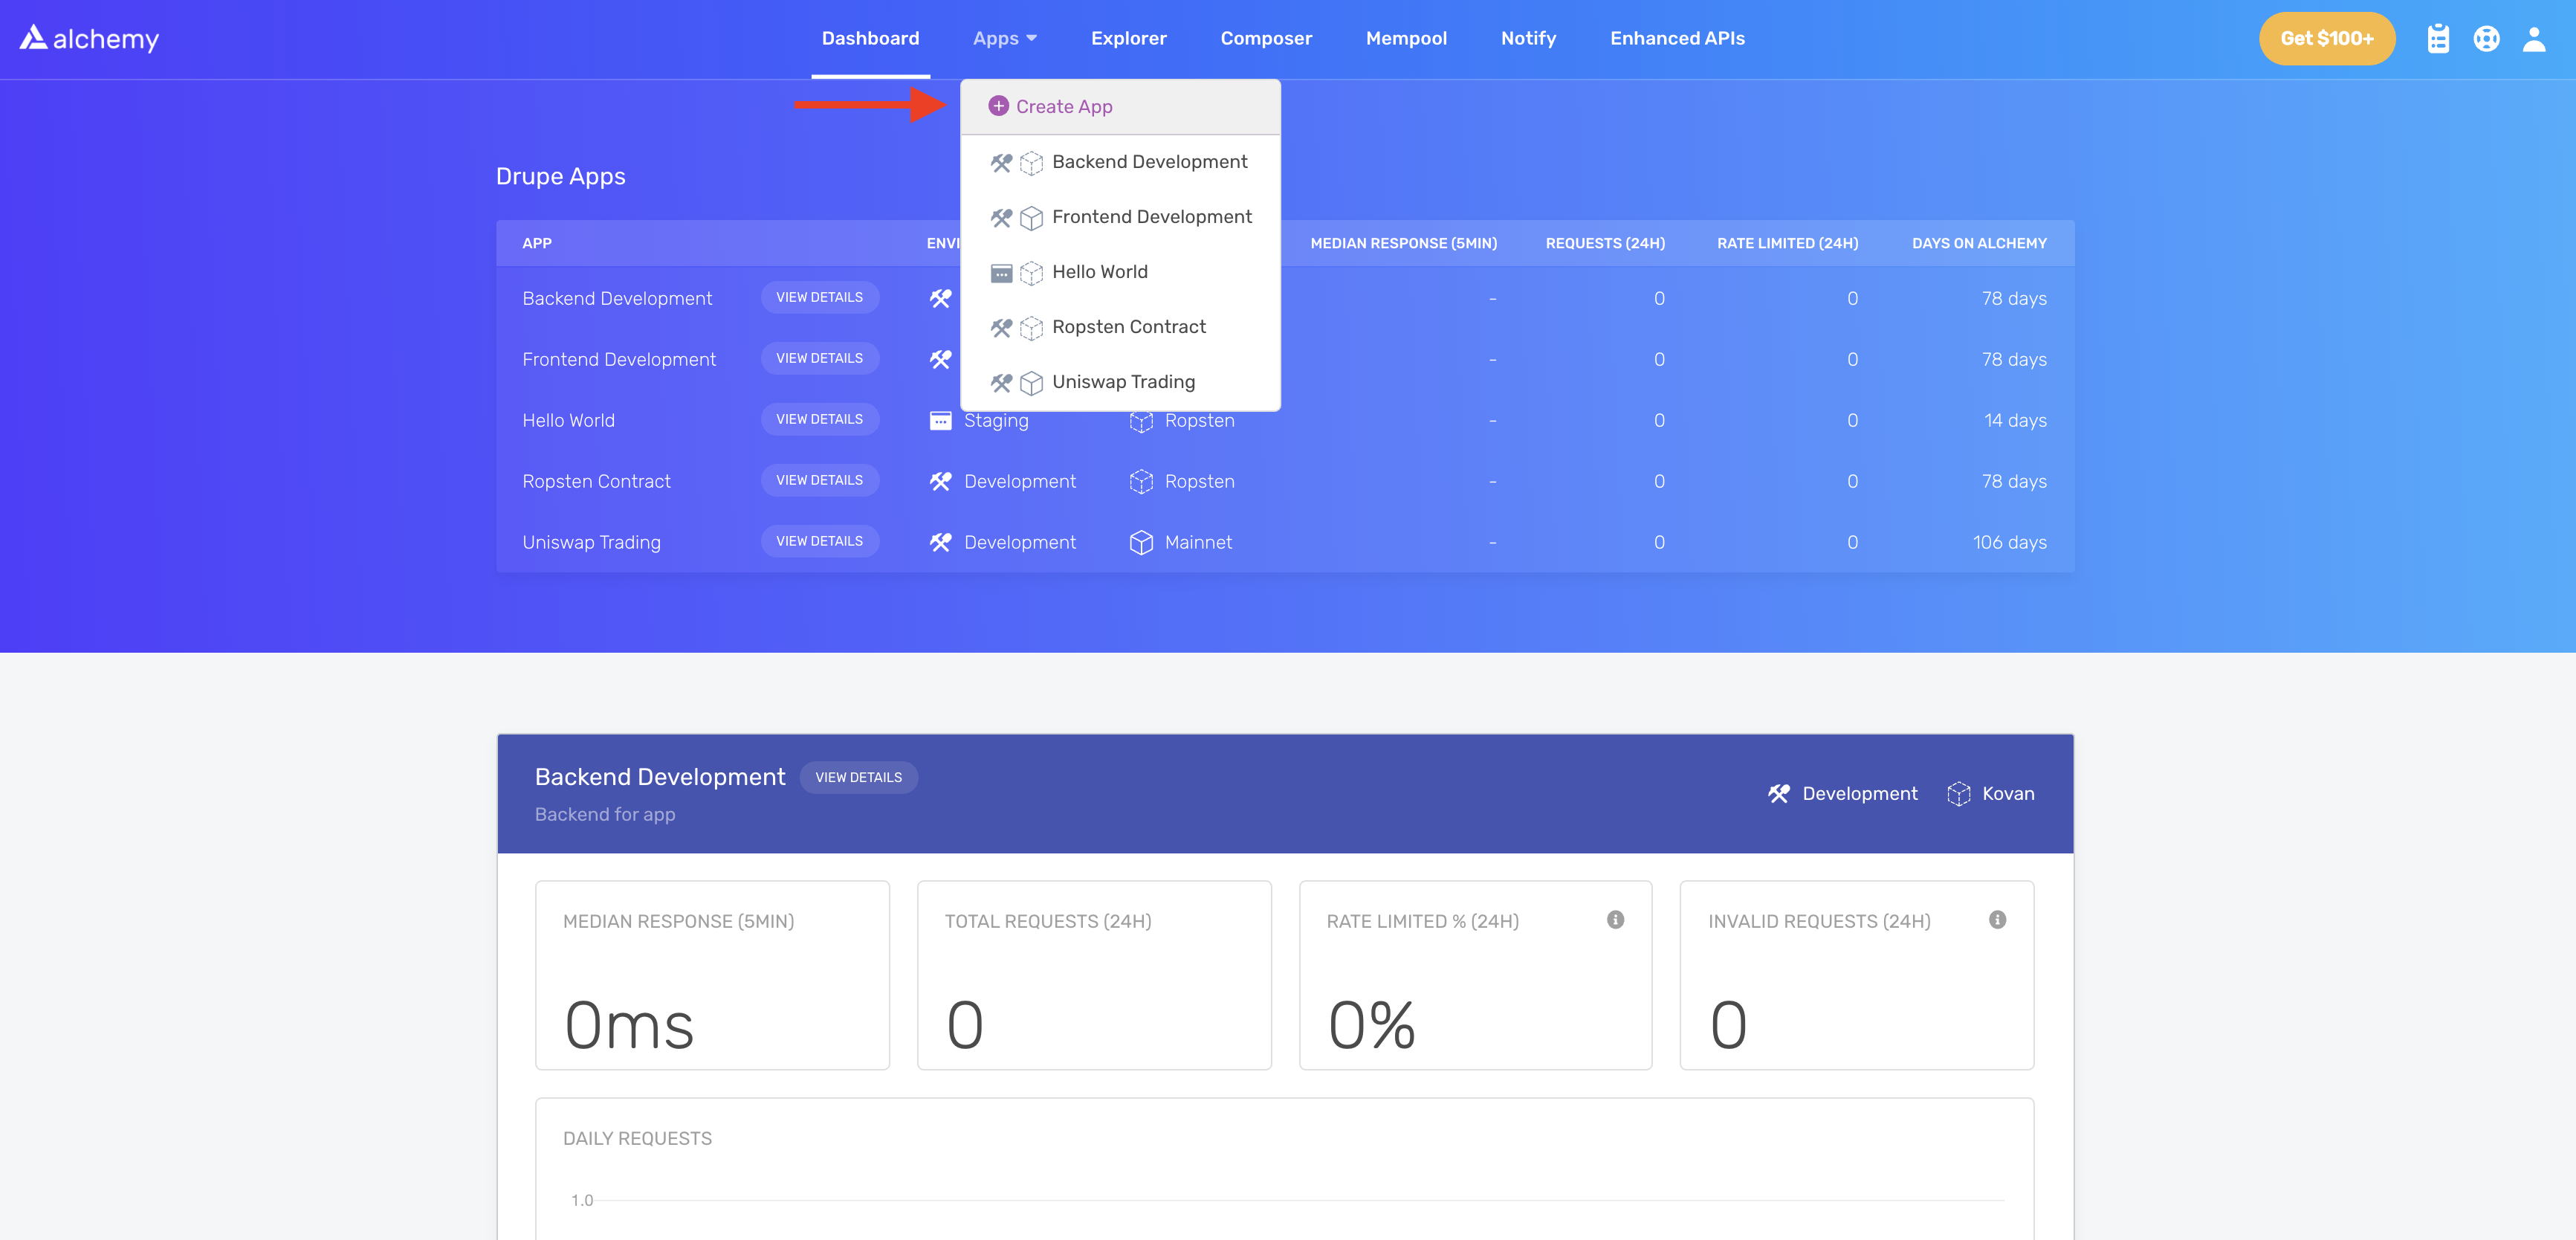Click the plus icon beside Create App
Screen dimensions: 2576x1240
coord(998,106)
